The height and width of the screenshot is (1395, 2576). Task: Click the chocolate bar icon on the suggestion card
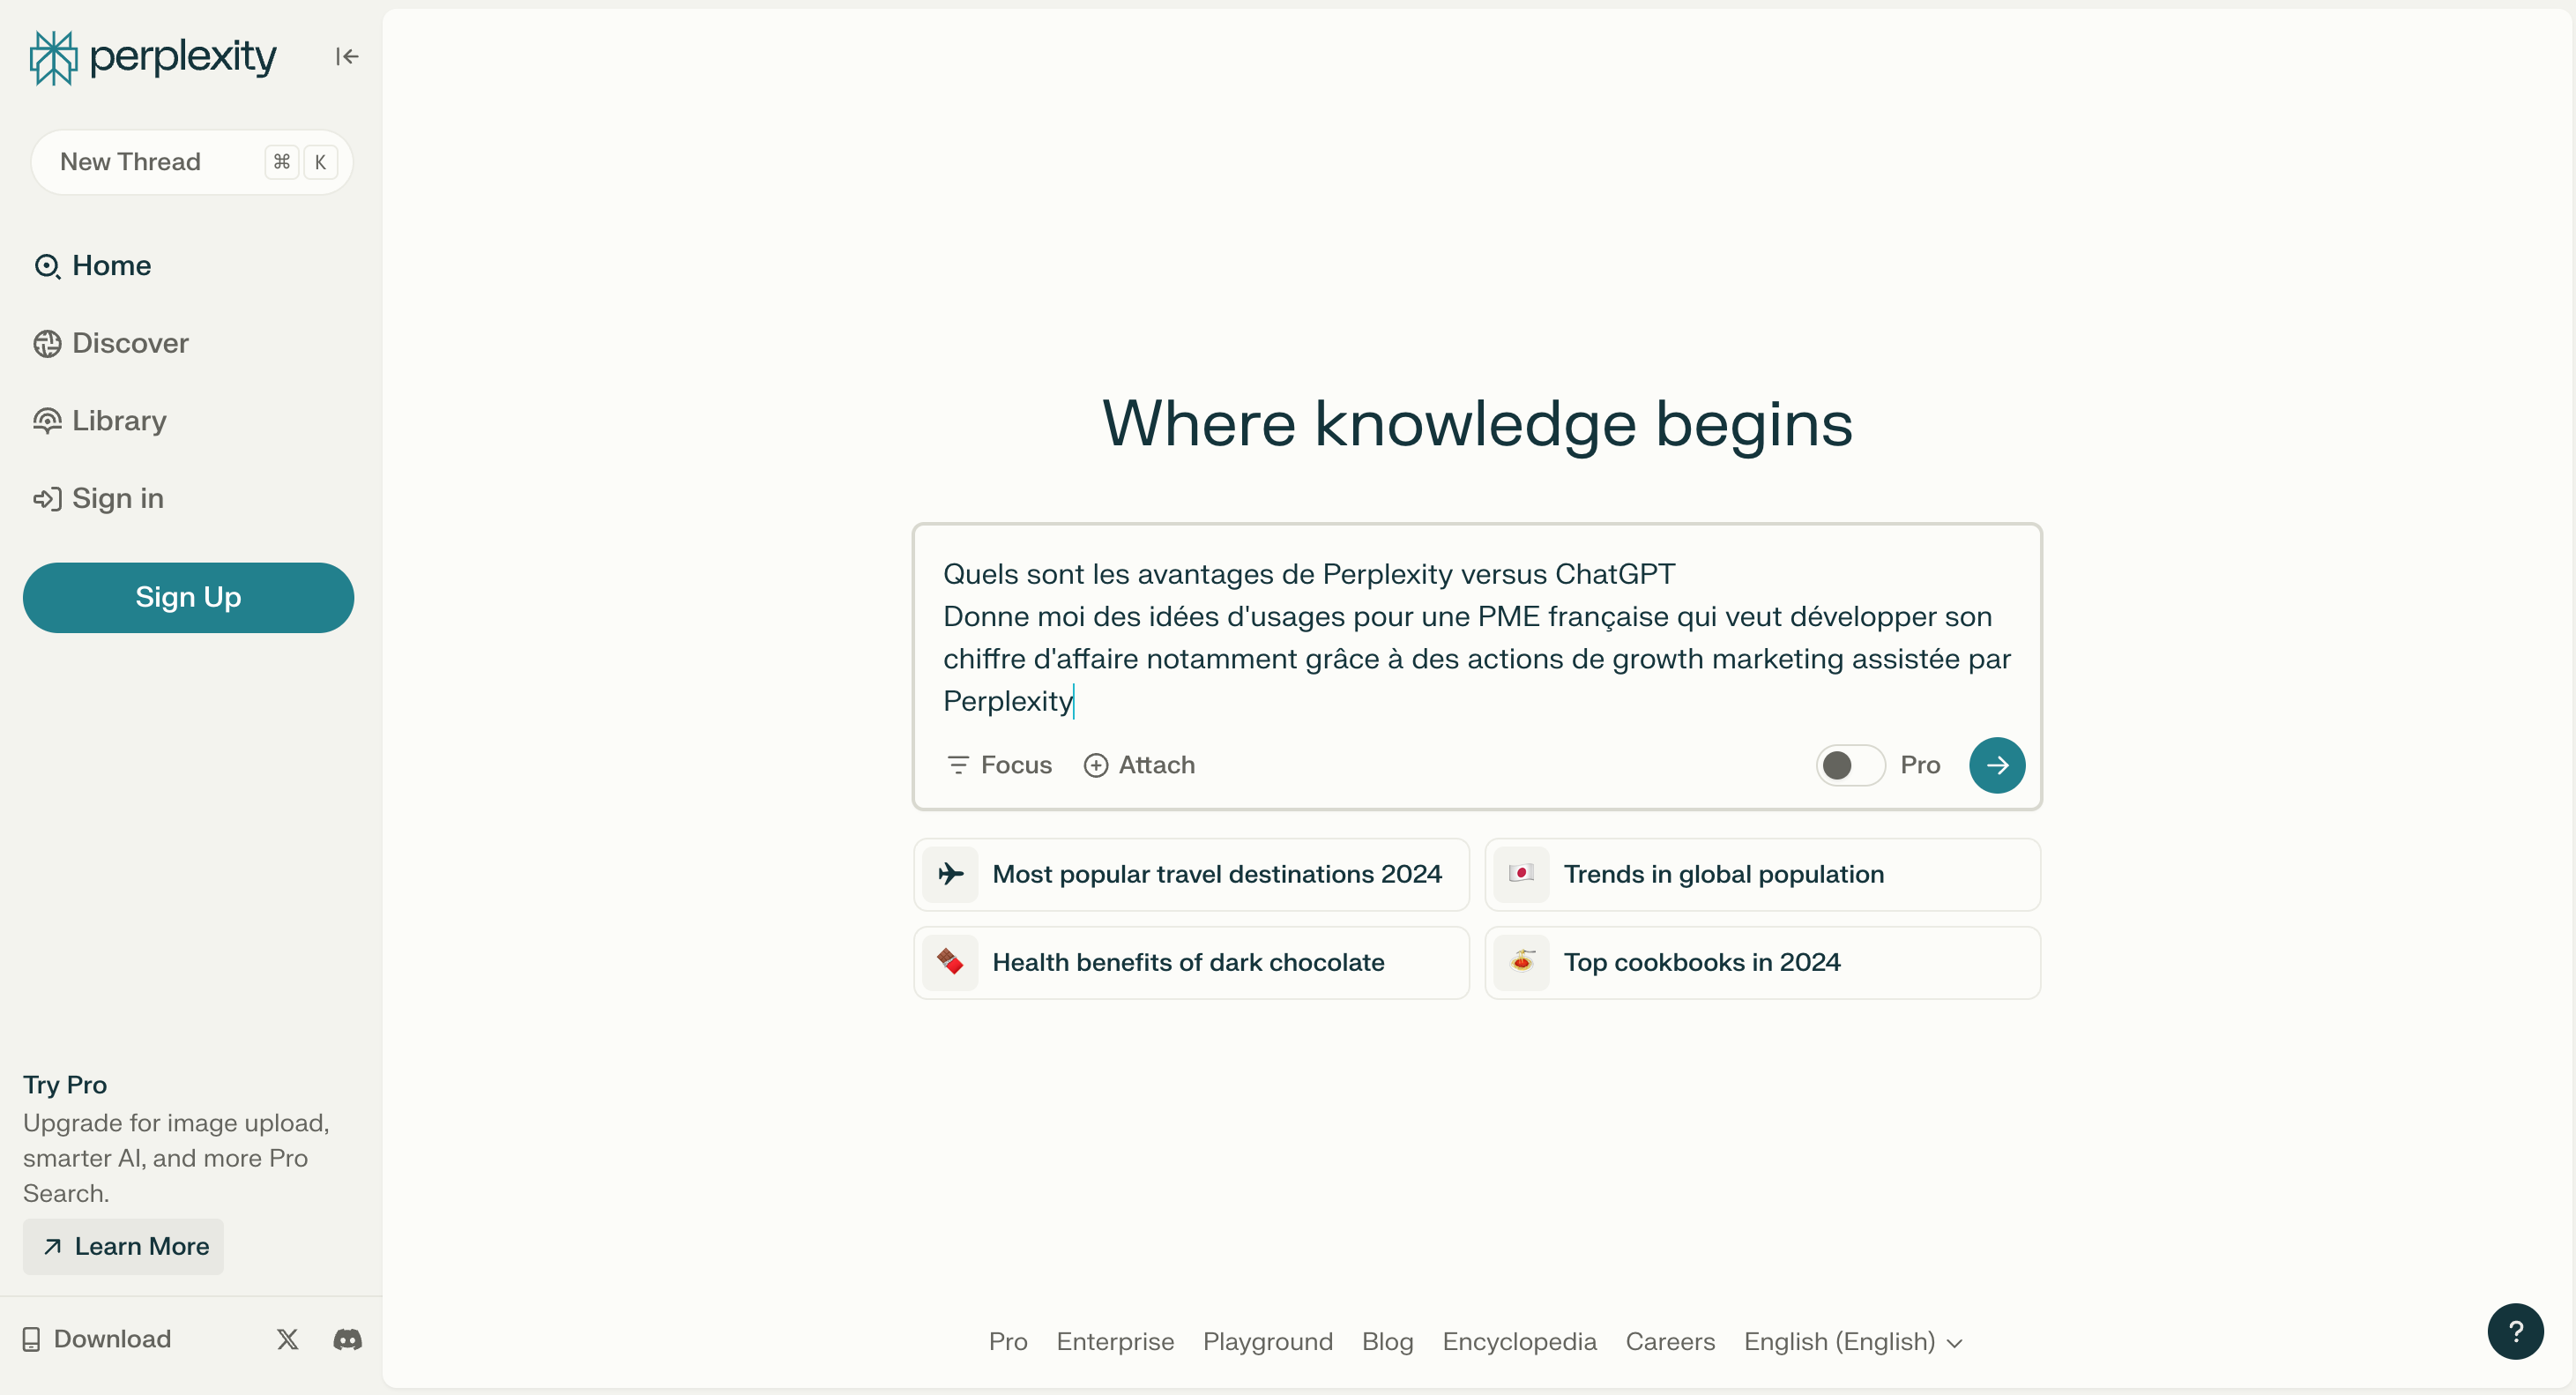pyautogui.click(x=950, y=963)
